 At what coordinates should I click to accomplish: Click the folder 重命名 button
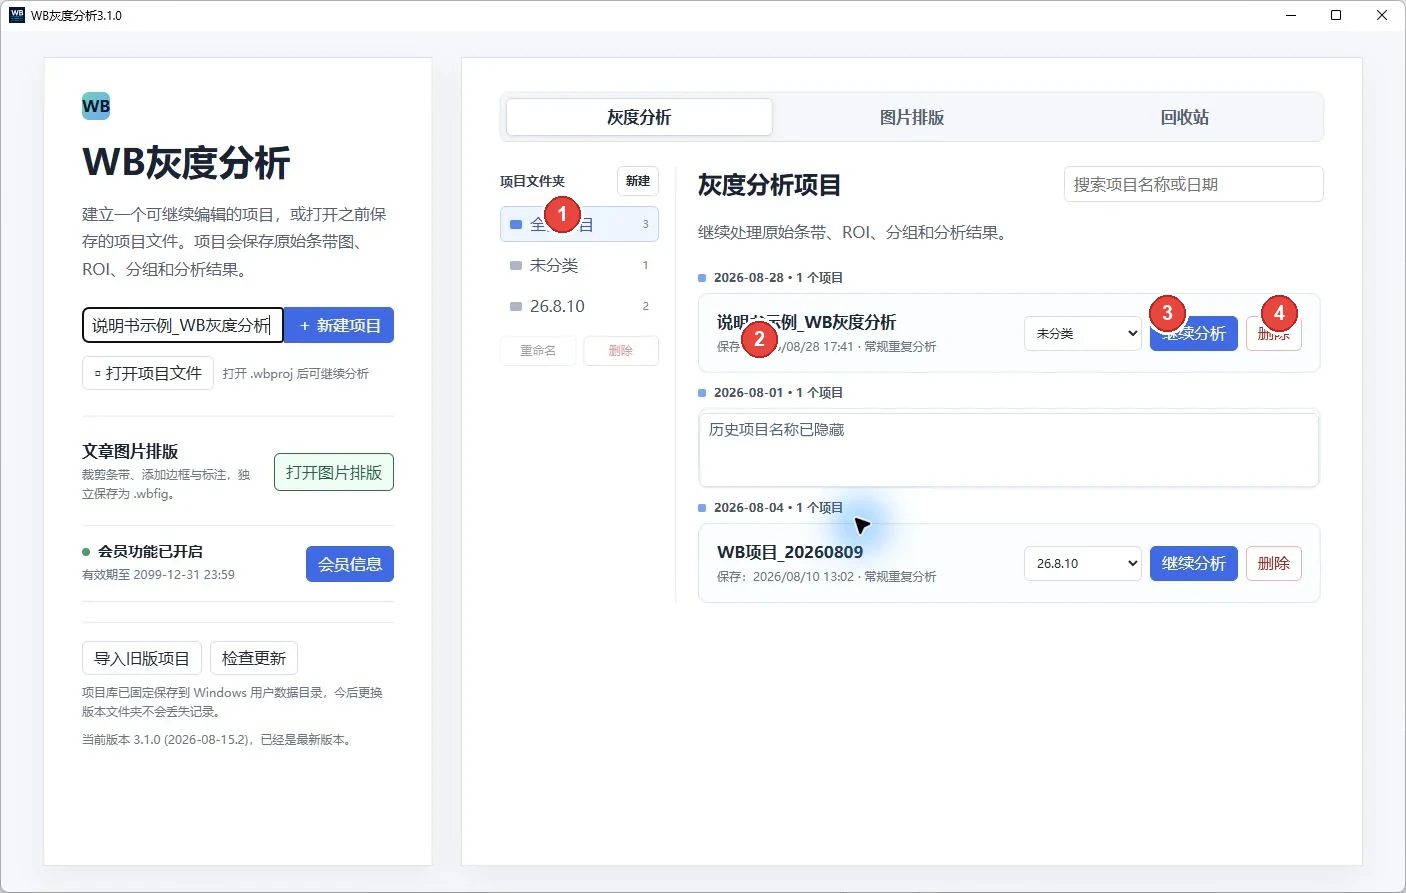[x=538, y=351]
